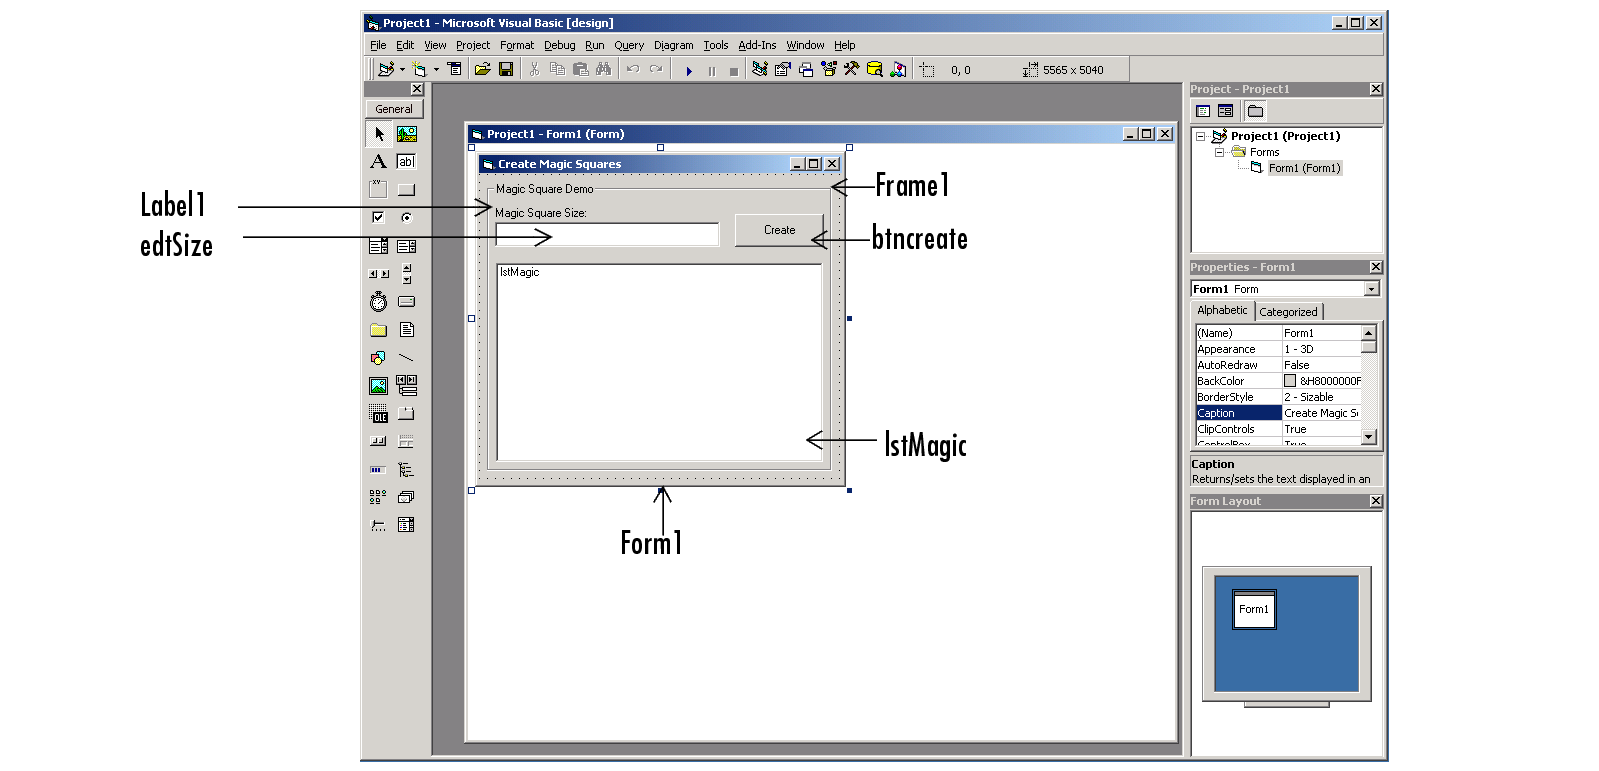The width and height of the screenshot is (1599, 771).
Task: Select the OLE container tool
Action: (379, 413)
